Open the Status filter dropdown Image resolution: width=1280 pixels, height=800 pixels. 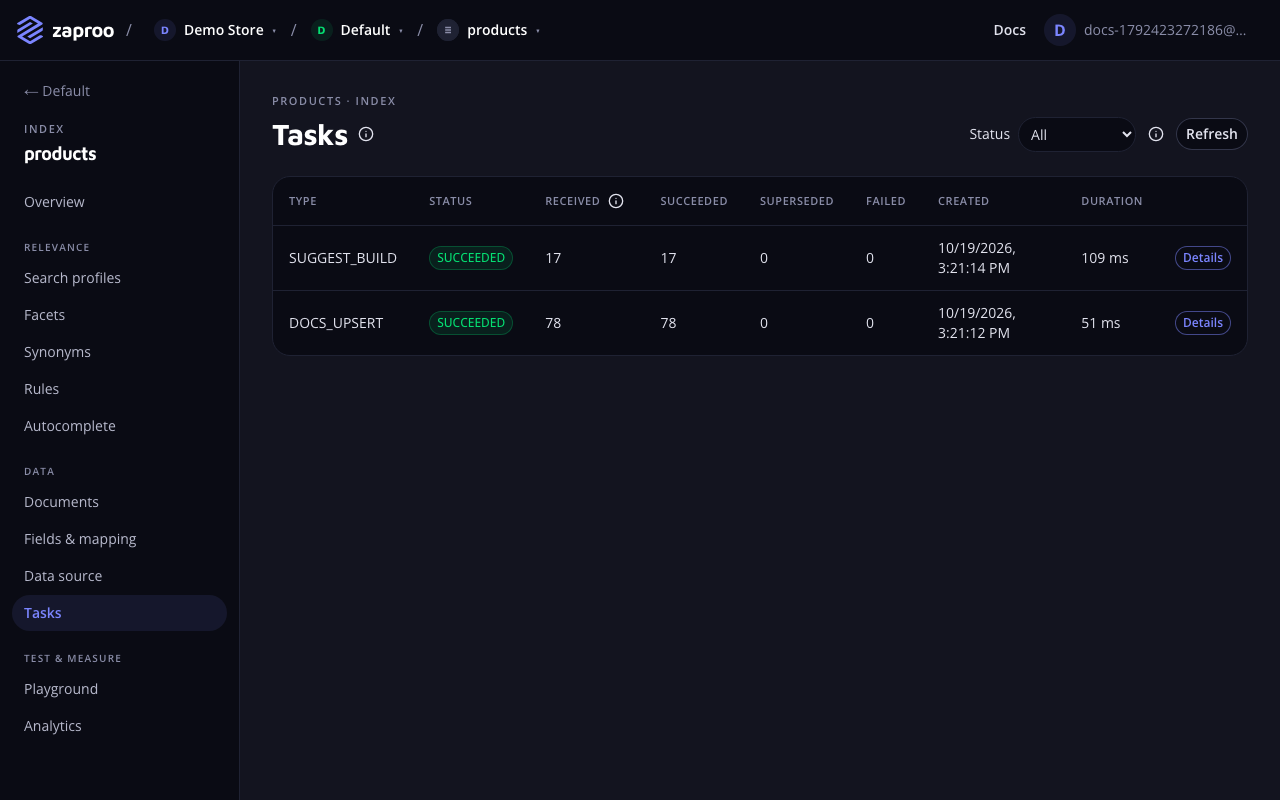tap(1077, 134)
